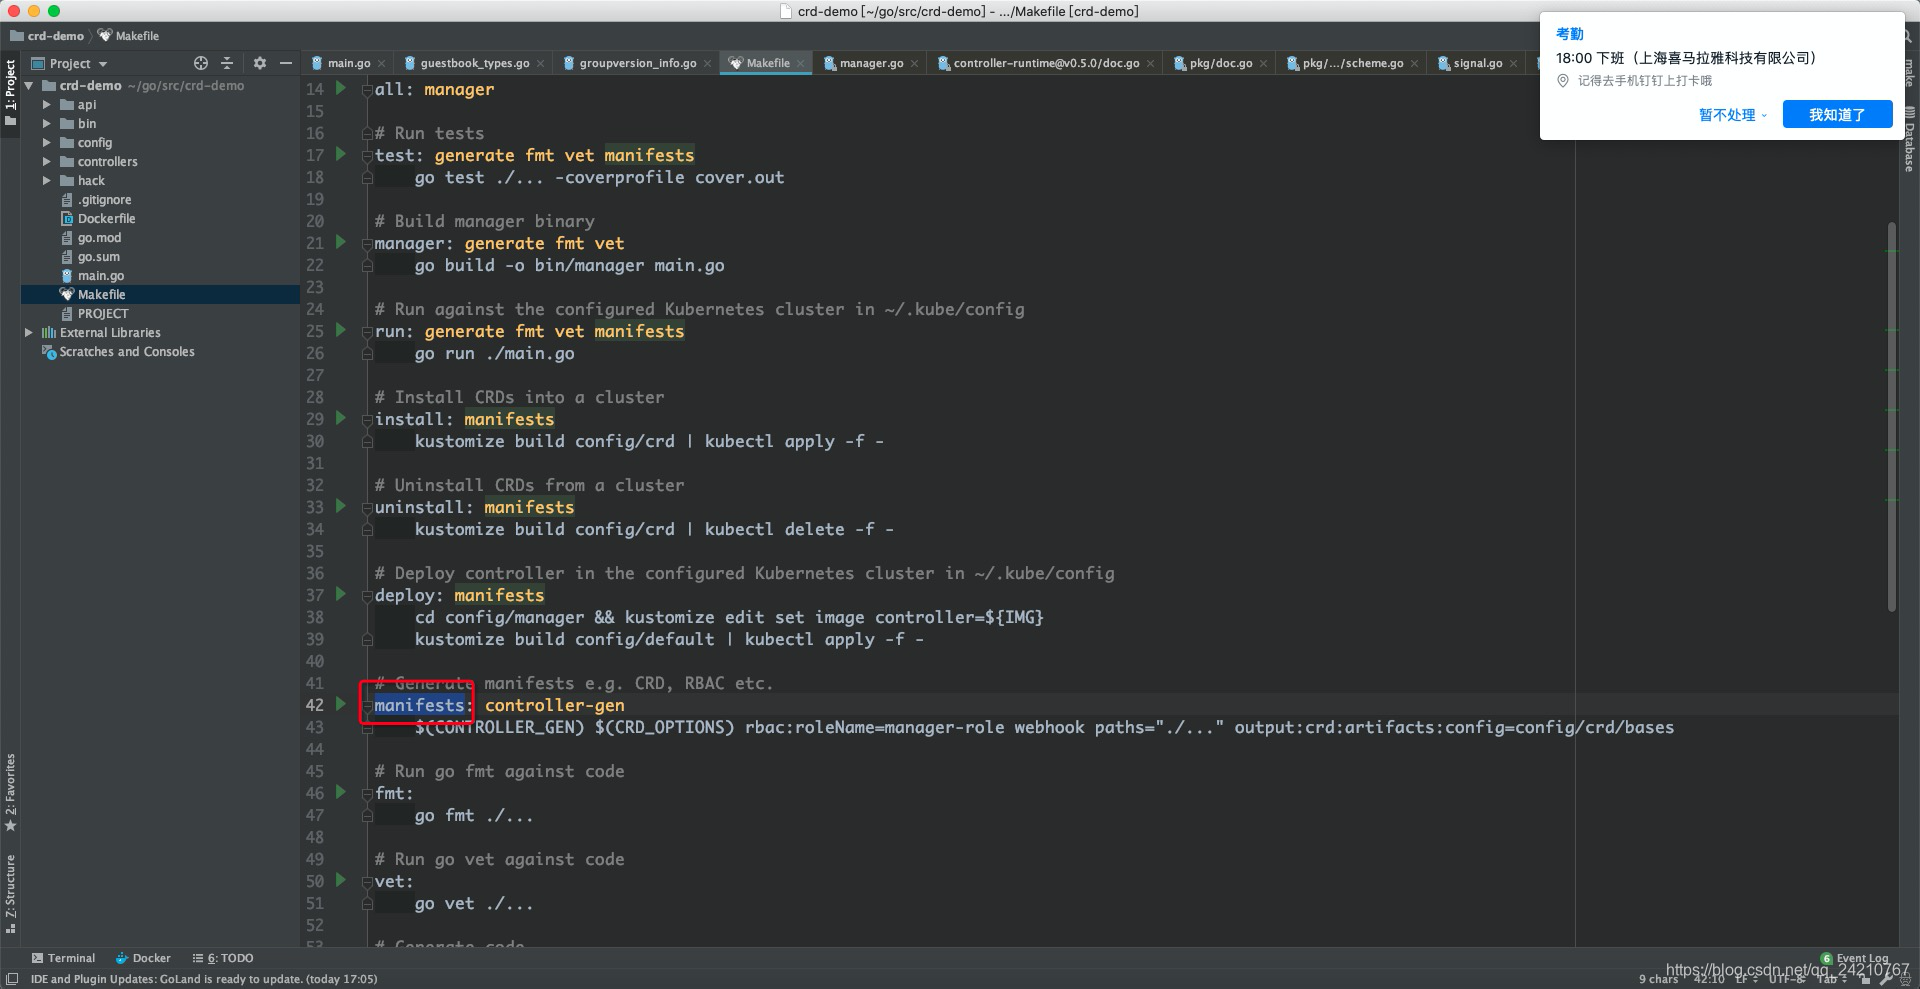The width and height of the screenshot is (1920, 989).
Task: Collapse all in Project panel
Action: coord(227,63)
